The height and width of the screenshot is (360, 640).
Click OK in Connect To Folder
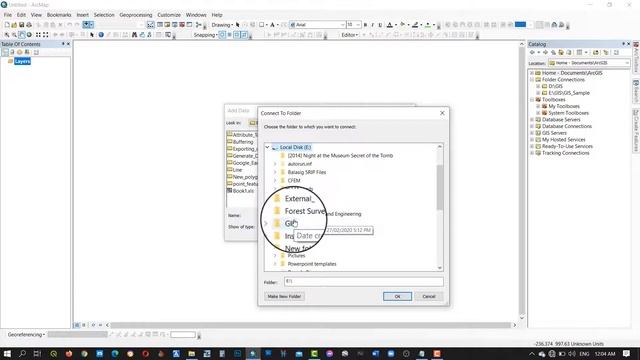point(397,296)
